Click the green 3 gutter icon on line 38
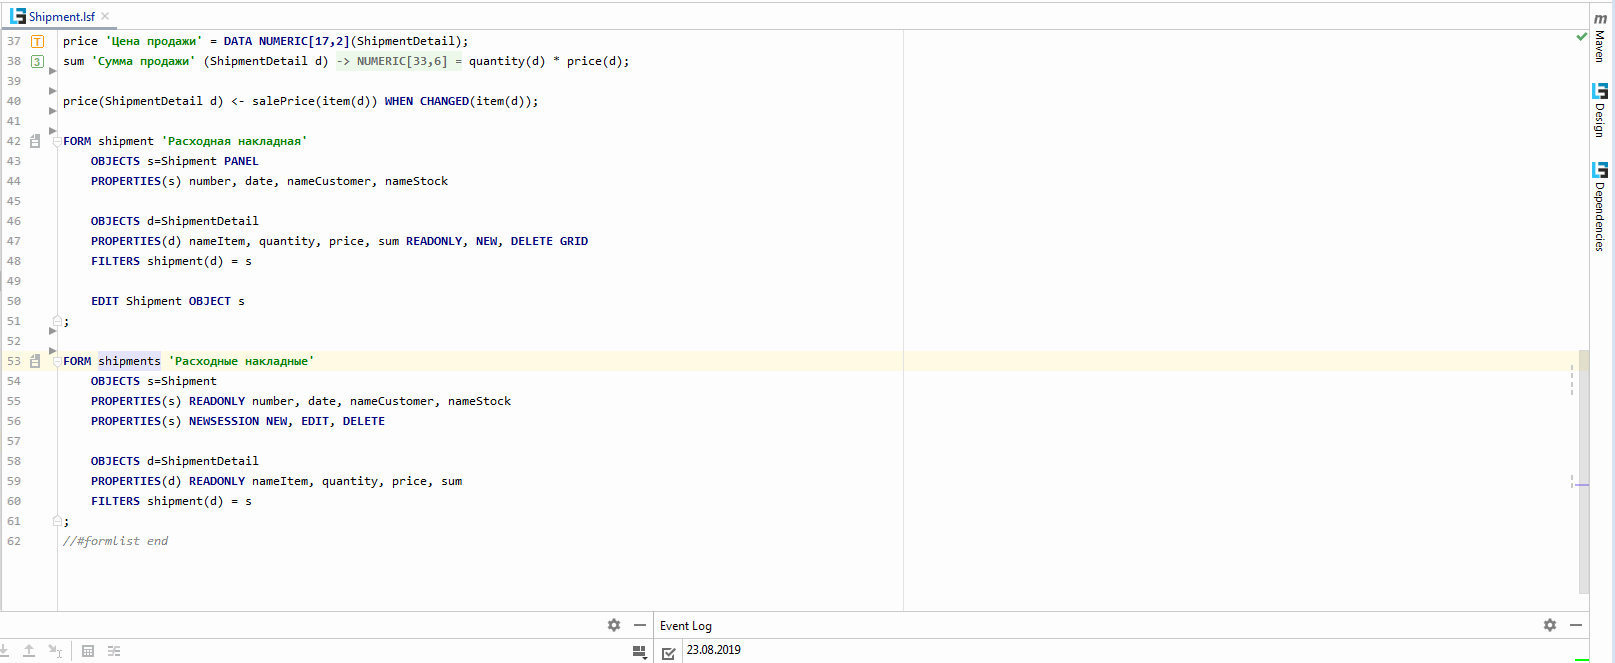The height and width of the screenshot is (663, 1615). [x=37, y=61]
